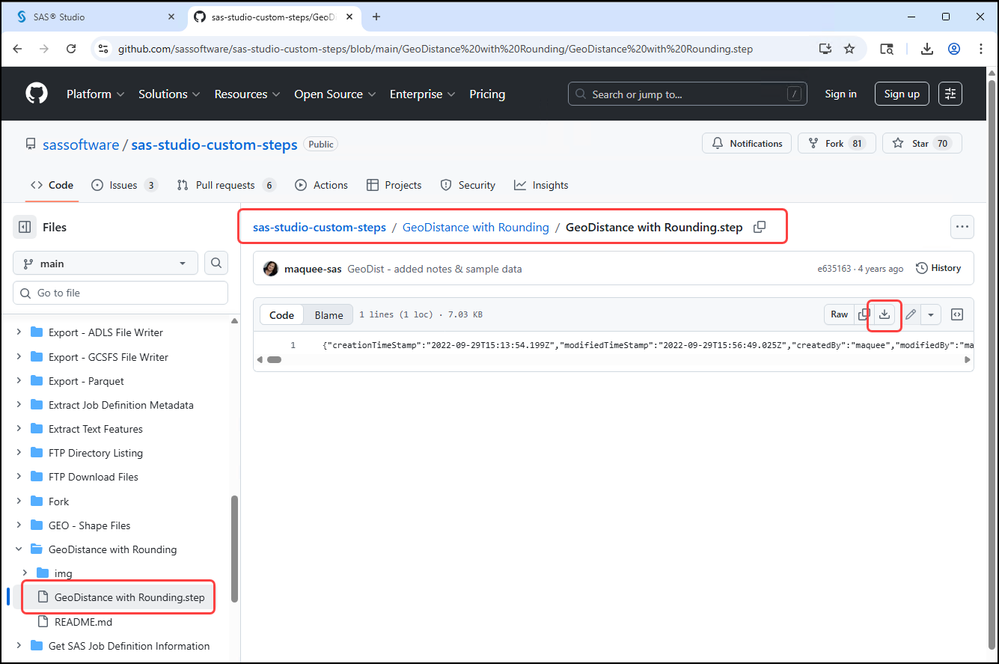Image resolution: width=999 pixels, height=664 pixels.
Task: Expand Export - Parquet folder
Action: pyautogui.click(x=18, y=380)
